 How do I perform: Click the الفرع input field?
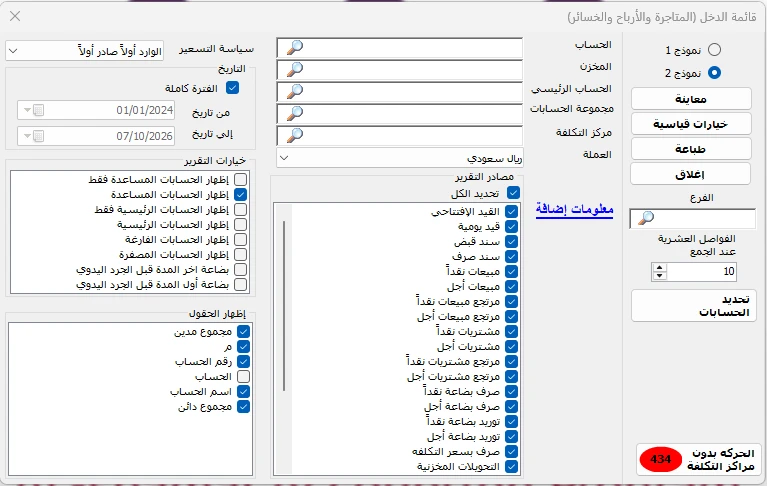693,219
